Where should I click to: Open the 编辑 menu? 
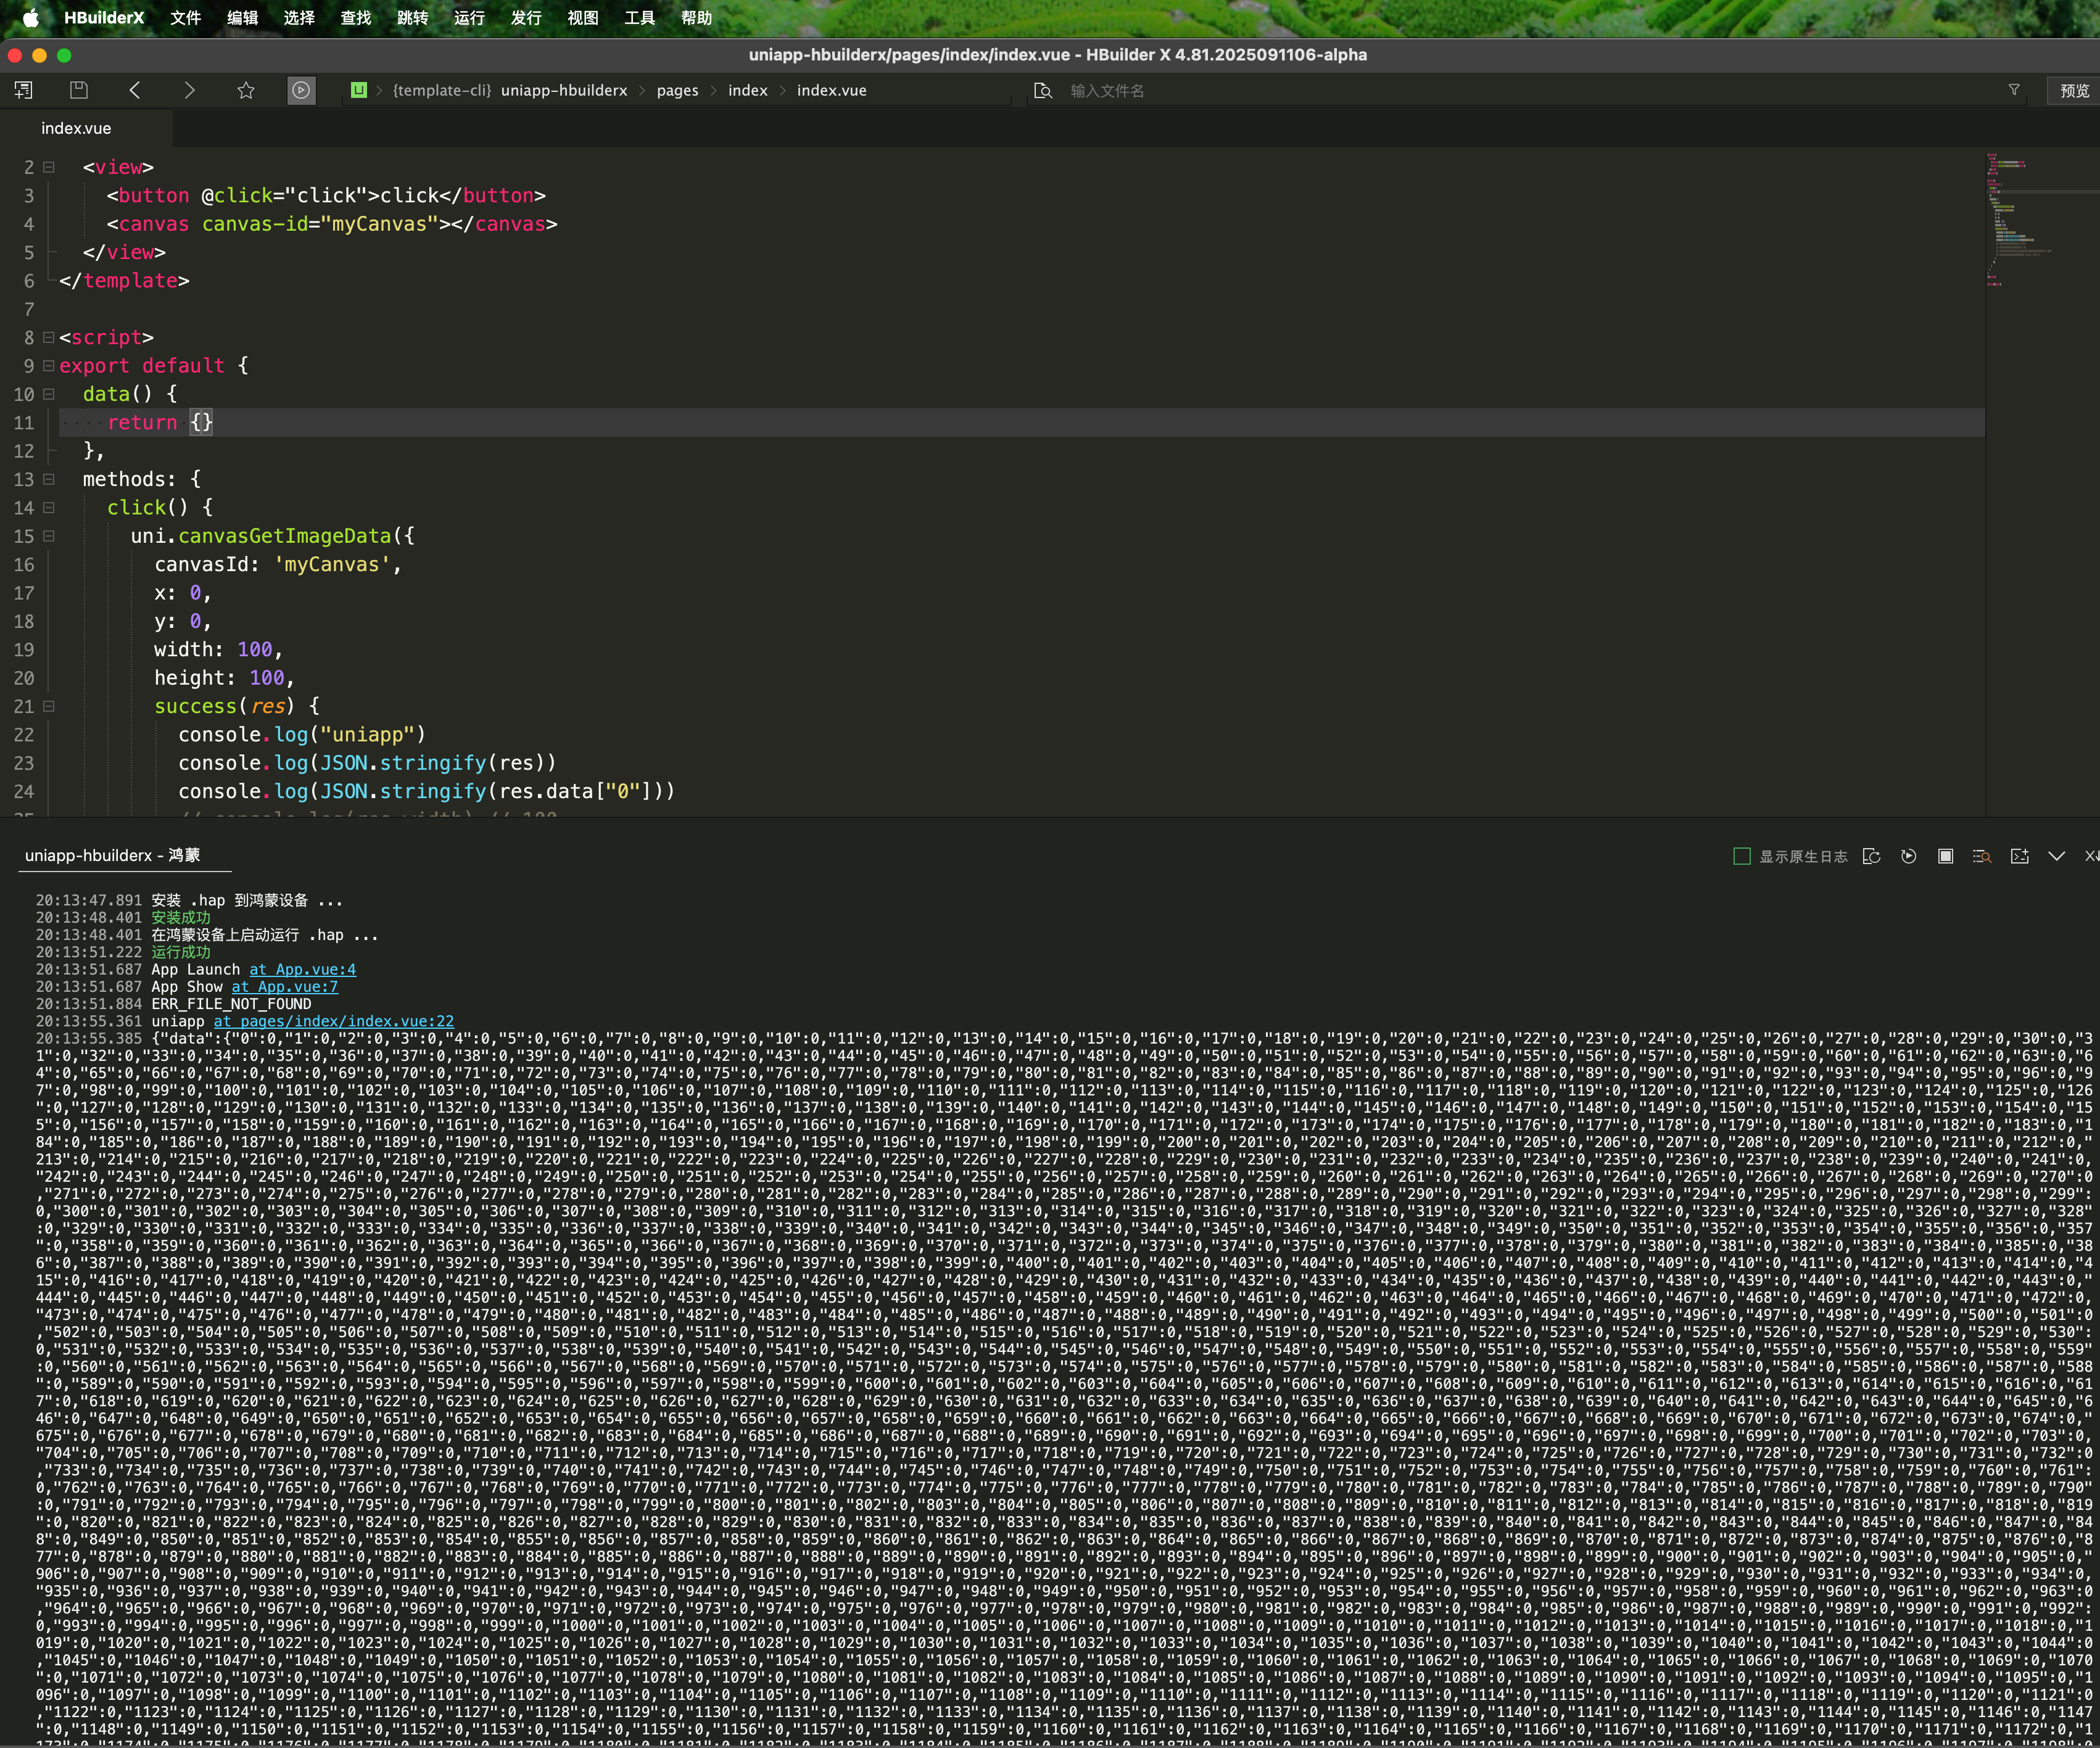pos(242,18)
